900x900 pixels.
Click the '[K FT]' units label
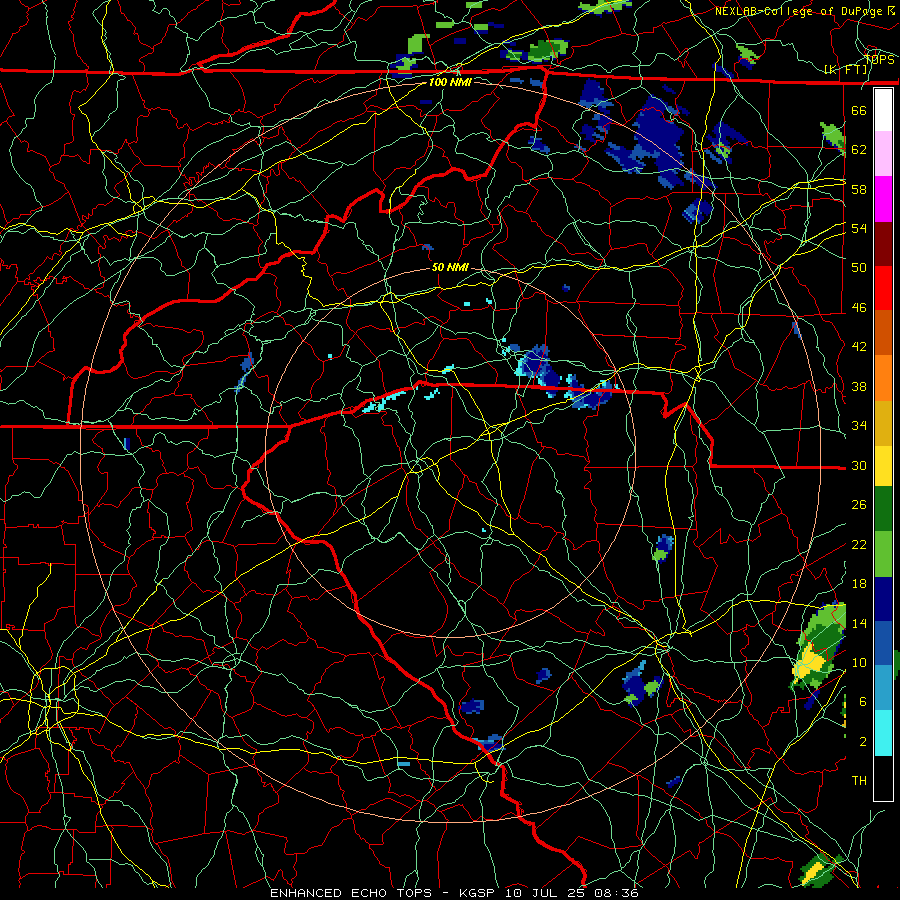coord(846,70)
